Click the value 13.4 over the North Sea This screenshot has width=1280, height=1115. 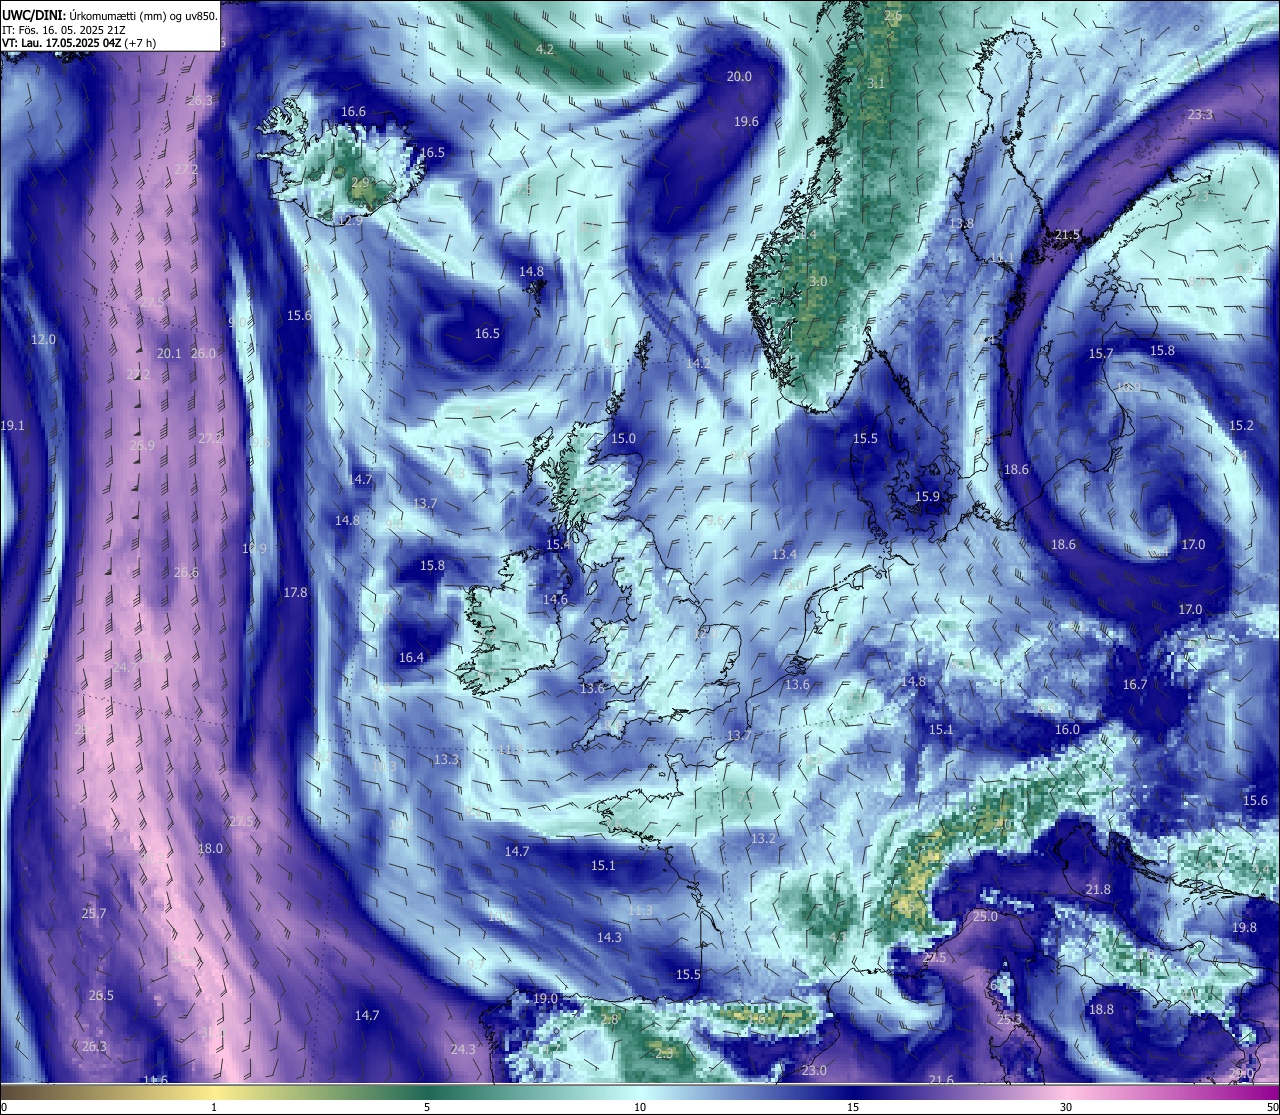784,555
